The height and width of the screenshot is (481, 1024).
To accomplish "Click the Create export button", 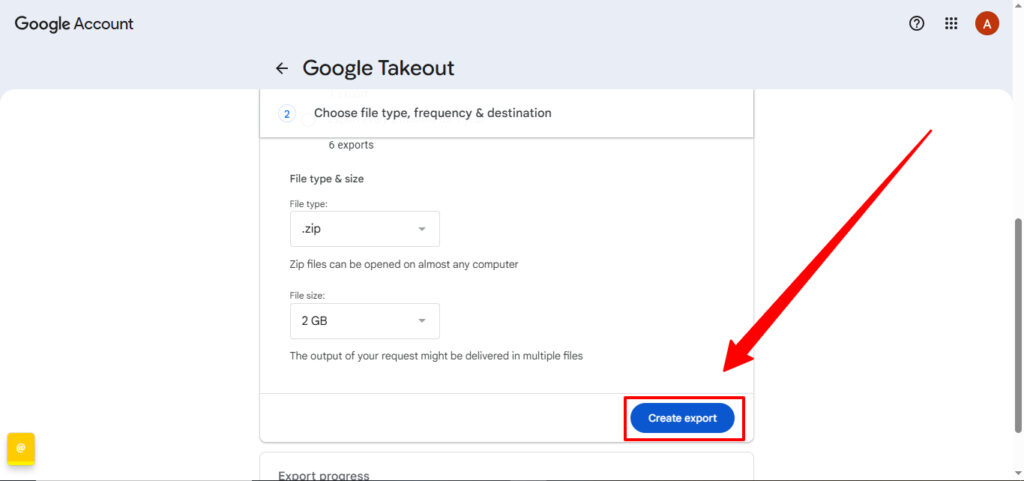I will coord(682,418).
